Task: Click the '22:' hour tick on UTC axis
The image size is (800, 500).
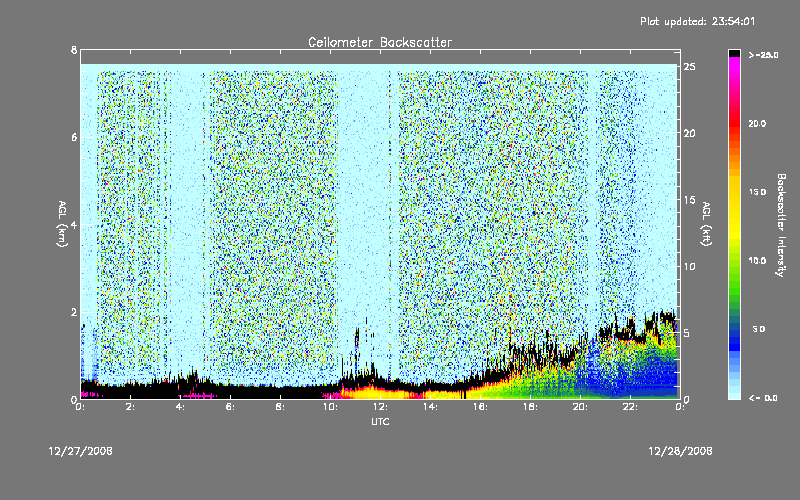Action: point(630,407)
